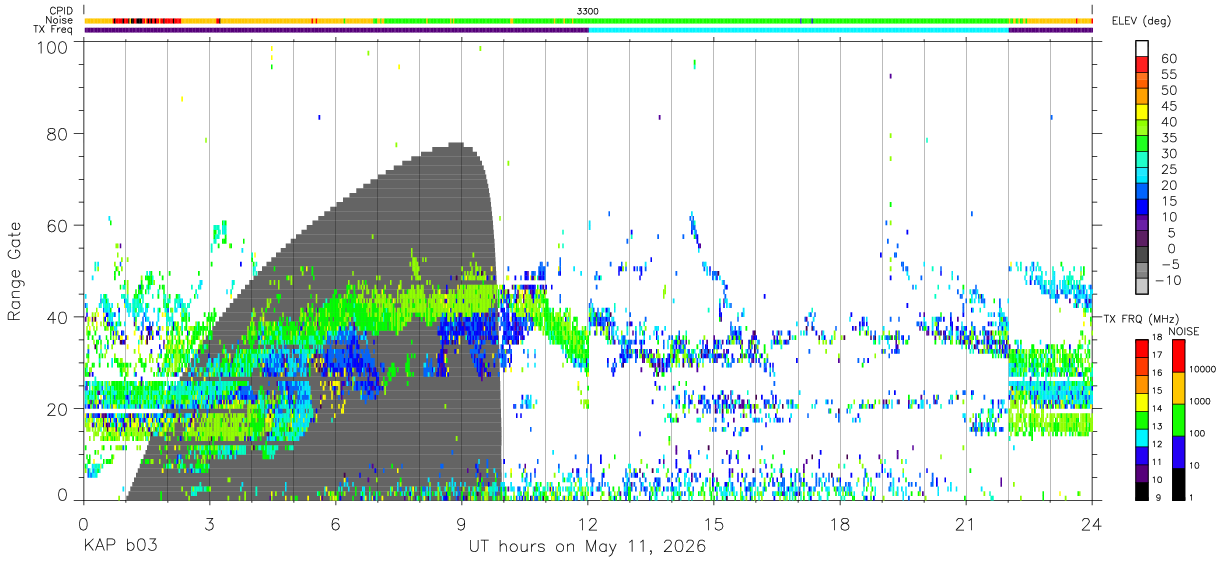
Task: Click the ELEV (deg) color bar title
Action: click(1142, 20)
